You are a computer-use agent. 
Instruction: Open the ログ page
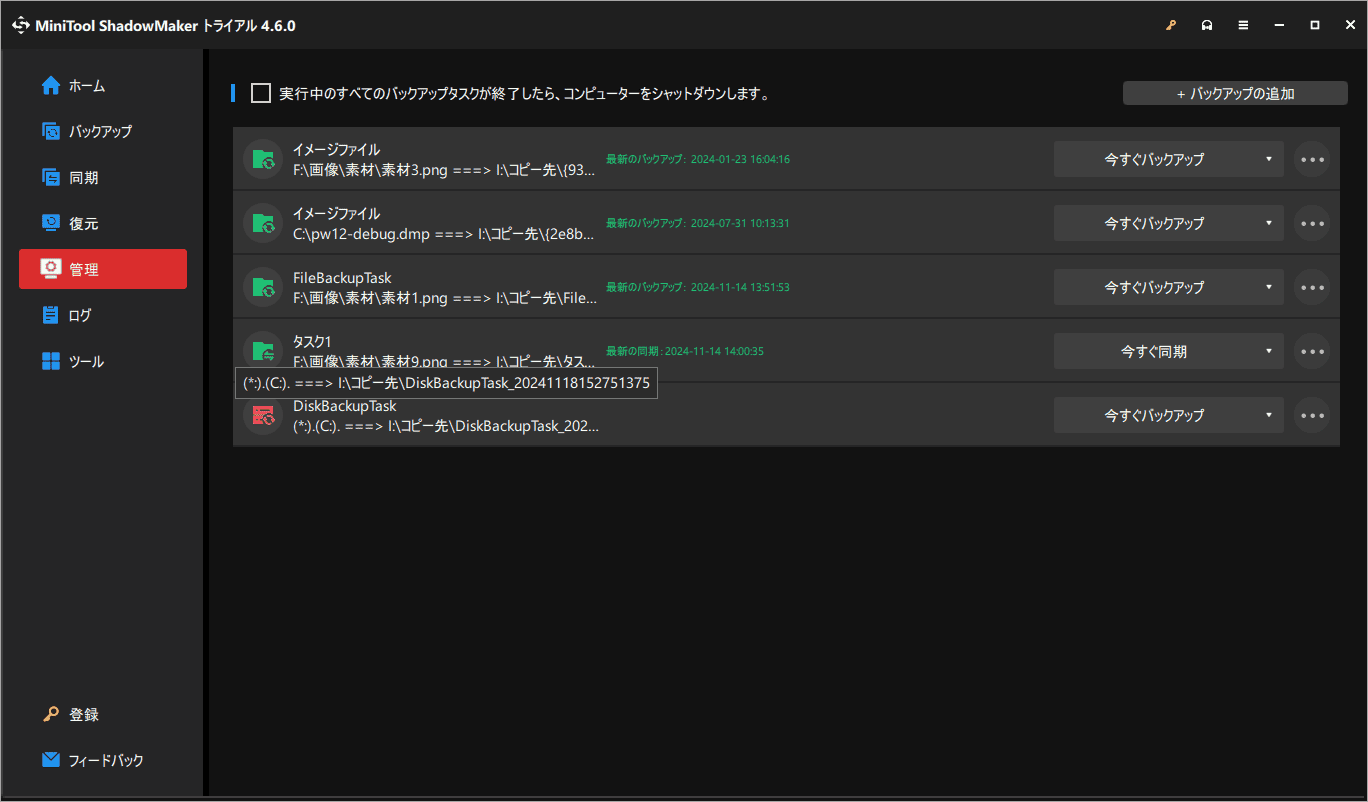[103, 315]
